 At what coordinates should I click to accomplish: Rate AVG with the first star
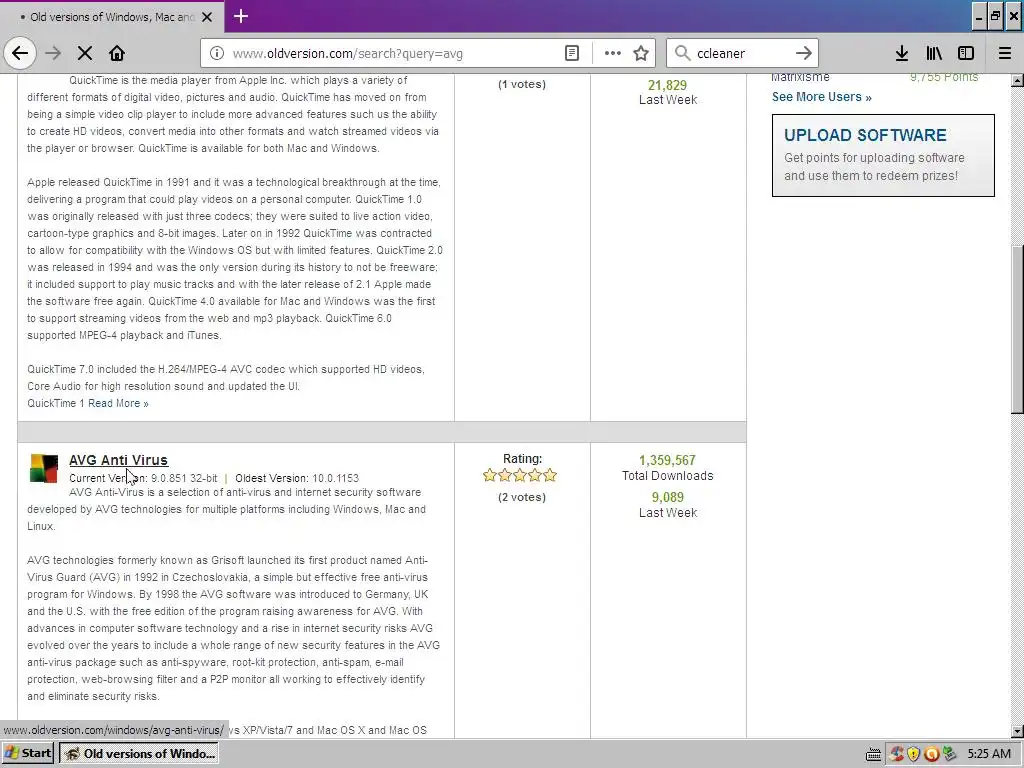tap(490, 475)
